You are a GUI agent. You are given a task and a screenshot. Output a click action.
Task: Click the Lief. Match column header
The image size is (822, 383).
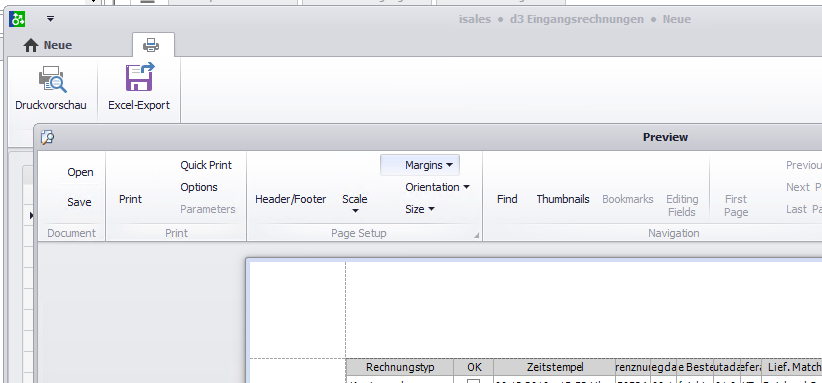click(x=792, y=367)
